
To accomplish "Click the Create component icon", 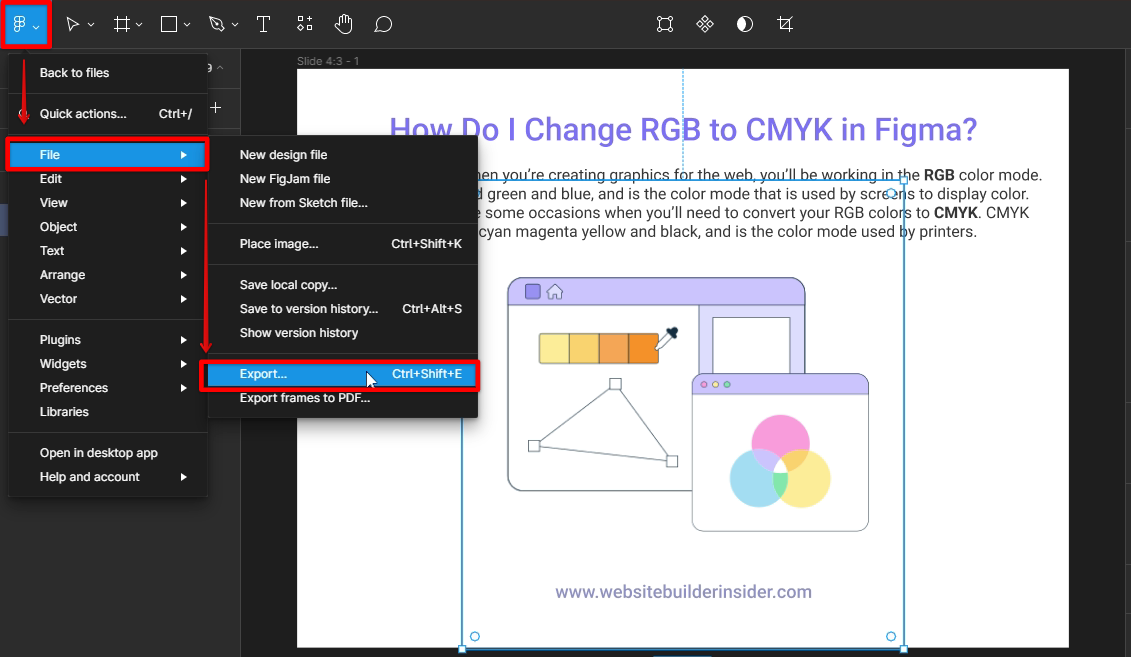I will click(705, 25).
